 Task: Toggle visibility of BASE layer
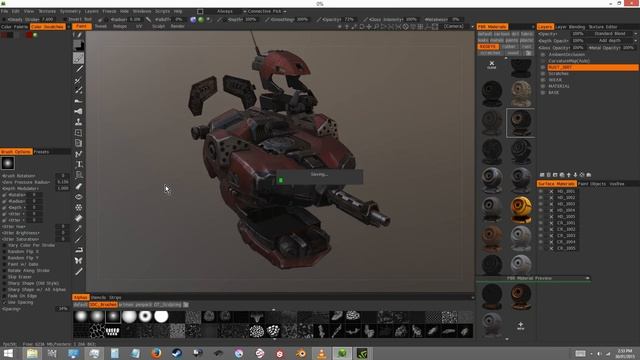(543, 93)
